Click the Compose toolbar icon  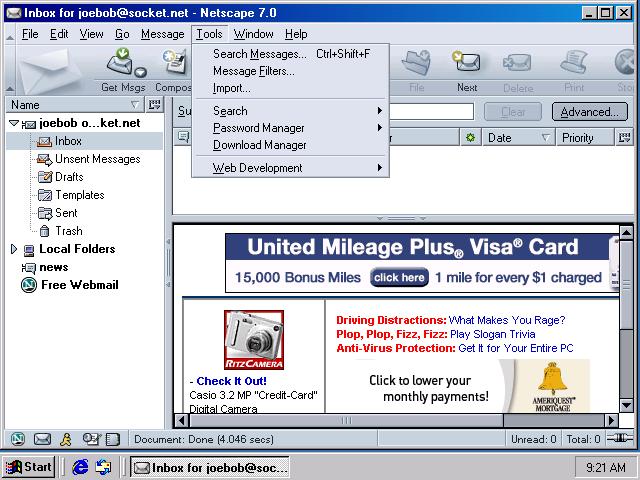tap(176, 62)
